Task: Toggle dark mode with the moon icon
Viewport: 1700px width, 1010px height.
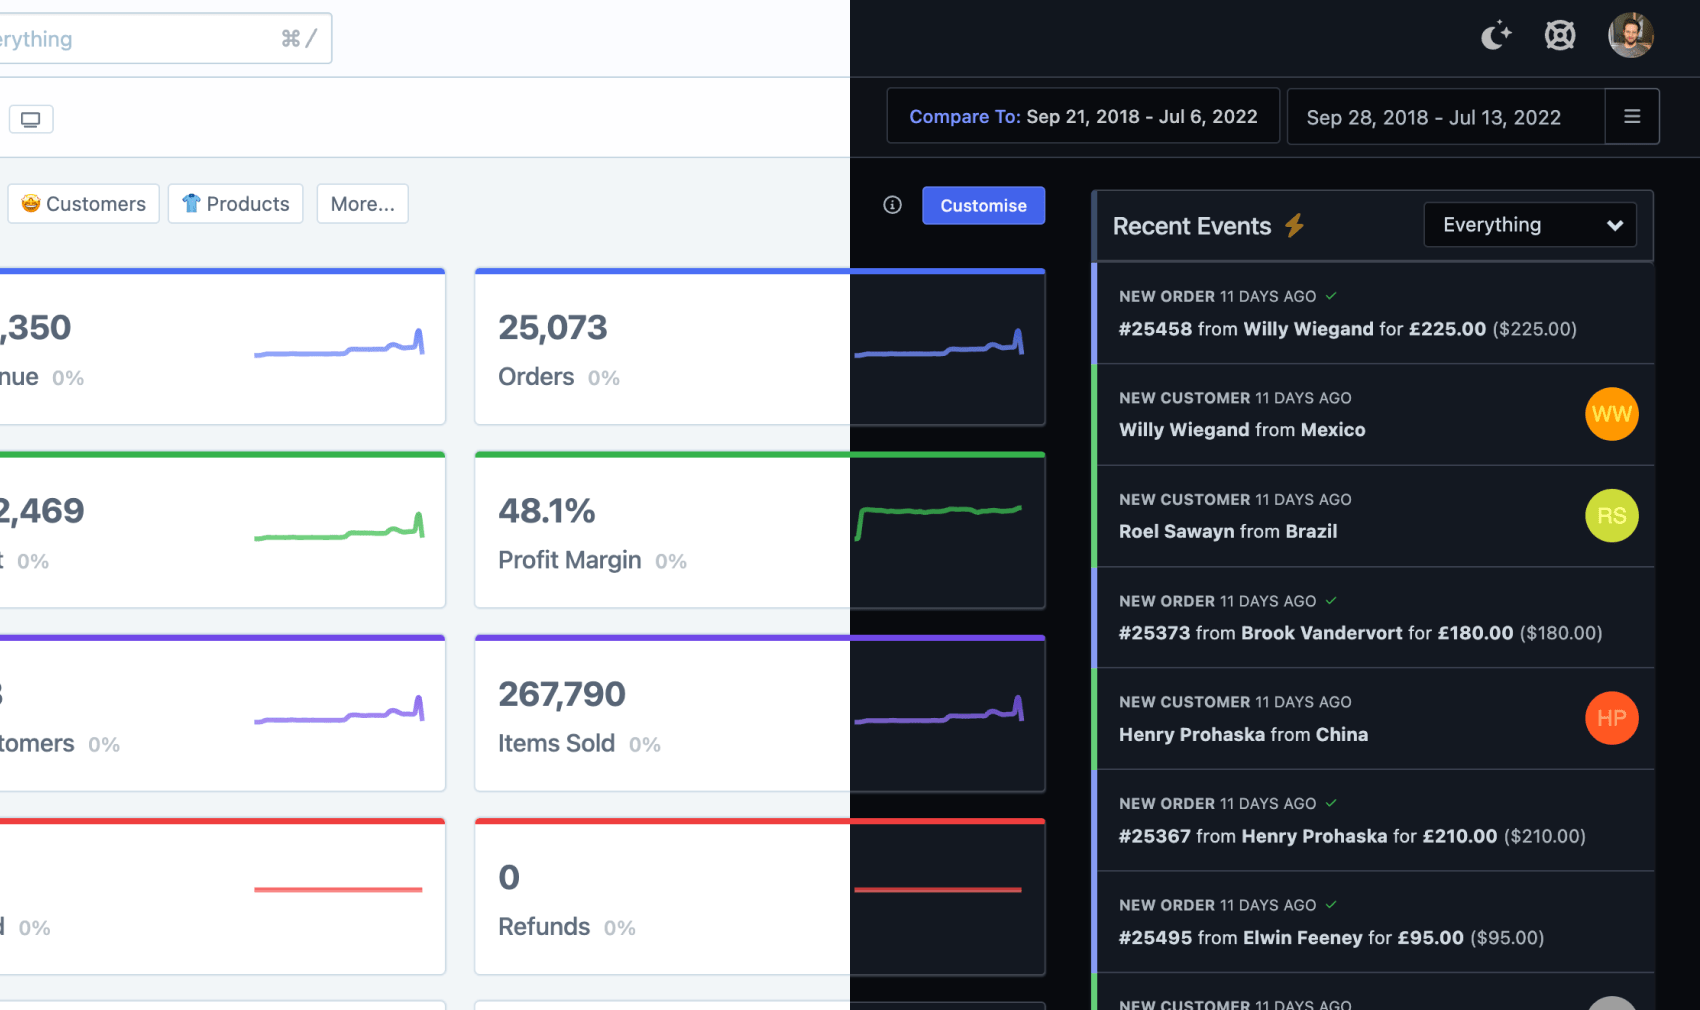Action: pyautogui.click(x=1495, y=36)
